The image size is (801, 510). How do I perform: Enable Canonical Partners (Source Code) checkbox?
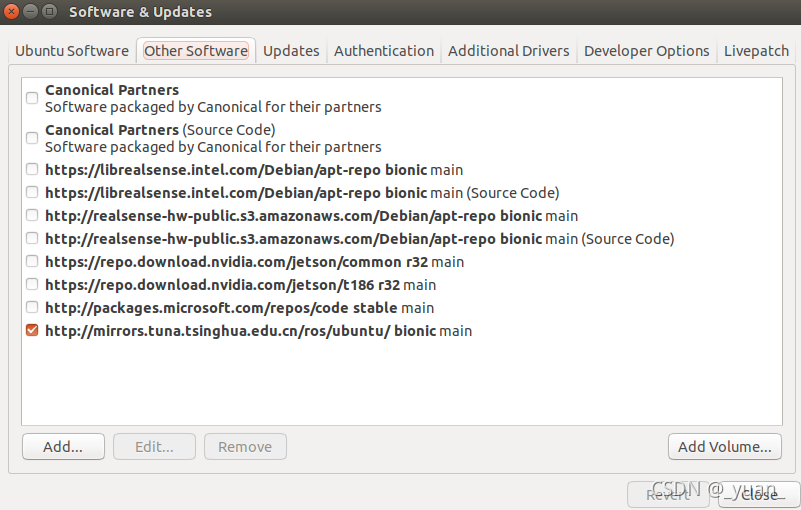[x=32, y=138]
